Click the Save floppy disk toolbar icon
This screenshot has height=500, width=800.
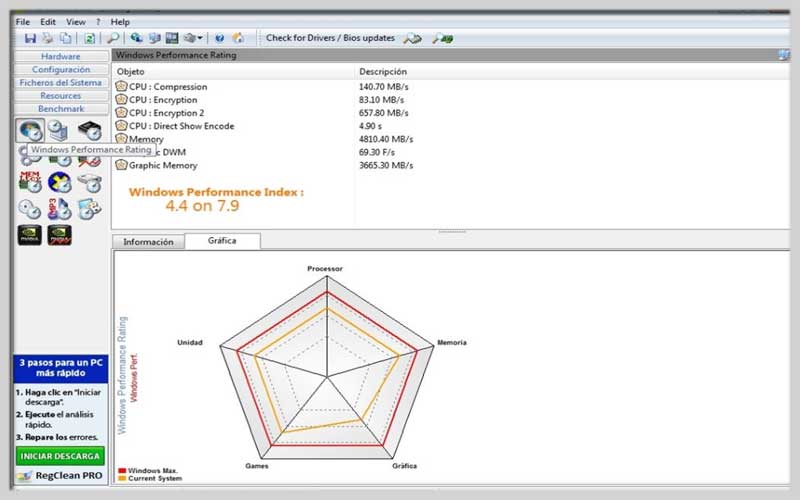30,38
